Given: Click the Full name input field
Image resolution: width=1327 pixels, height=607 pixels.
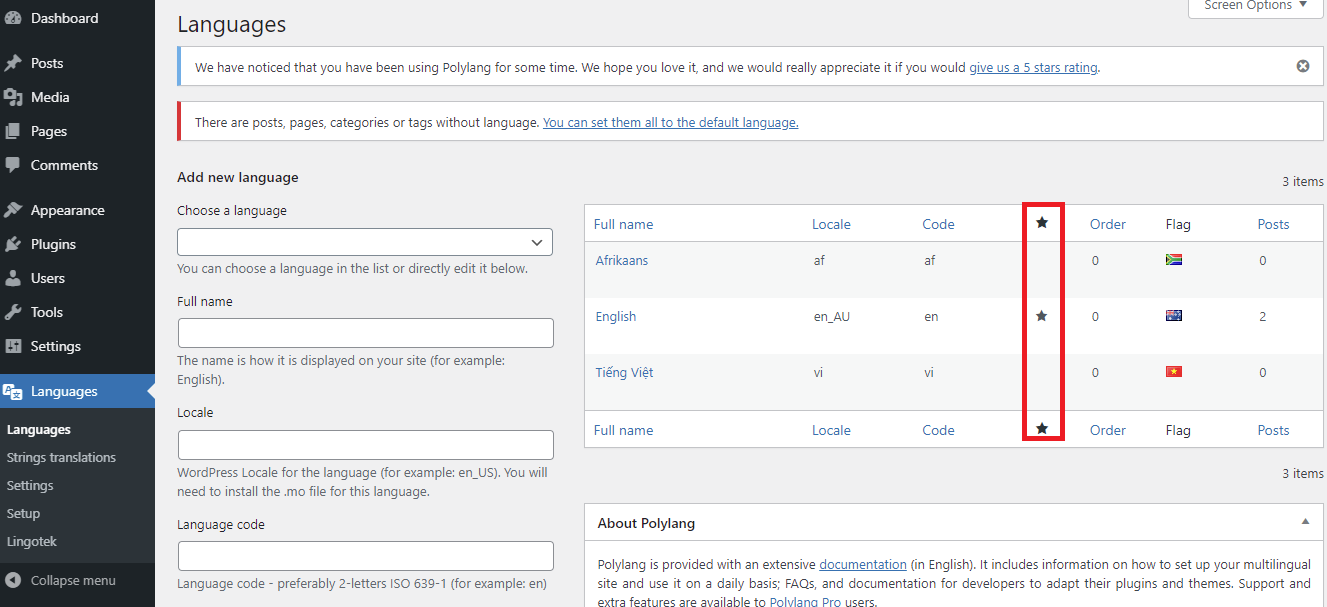Looking at the screenshot, I should coord(365,333).
